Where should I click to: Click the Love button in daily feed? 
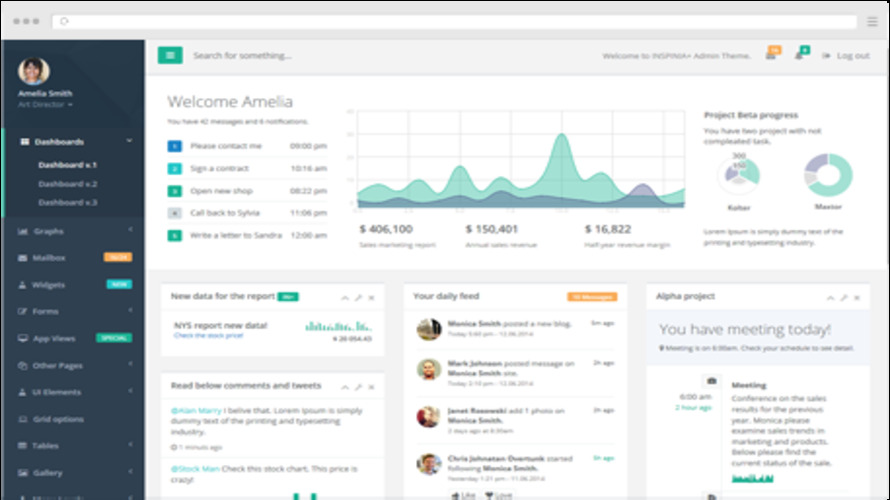coord(498,495)
